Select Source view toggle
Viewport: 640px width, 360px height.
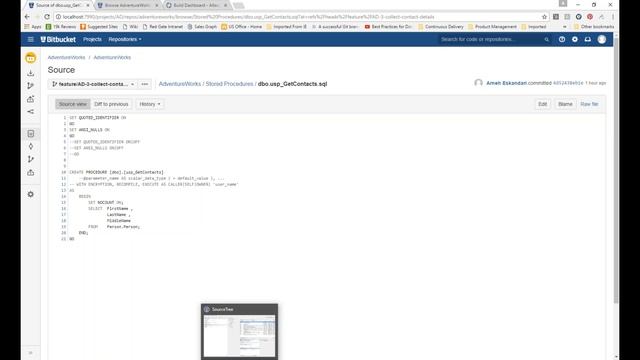pos(73,104)
